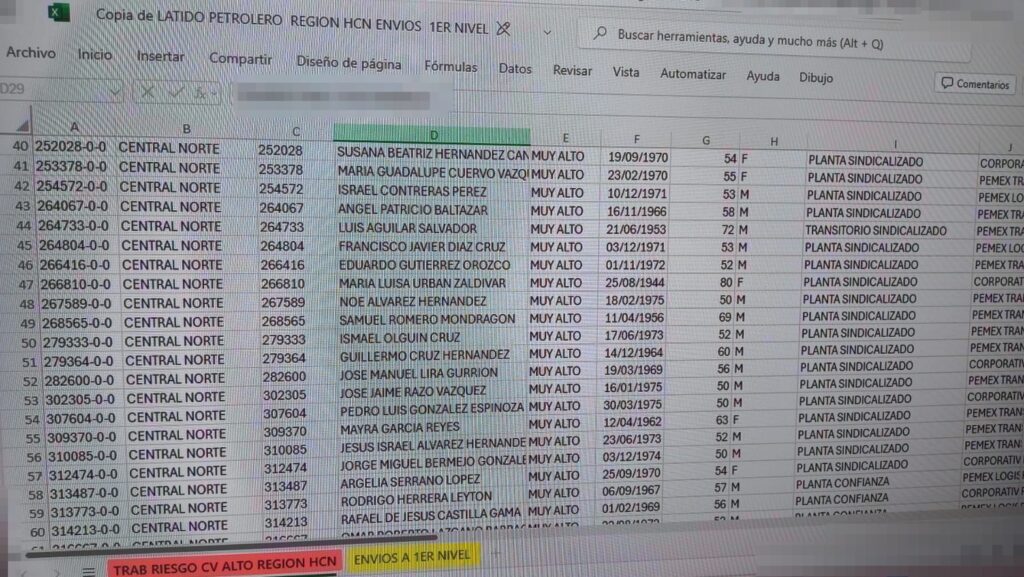The height and width of the screenshot is (577, 1024).
Task: Open the Diseño de página tab
Action: point(348,63)
